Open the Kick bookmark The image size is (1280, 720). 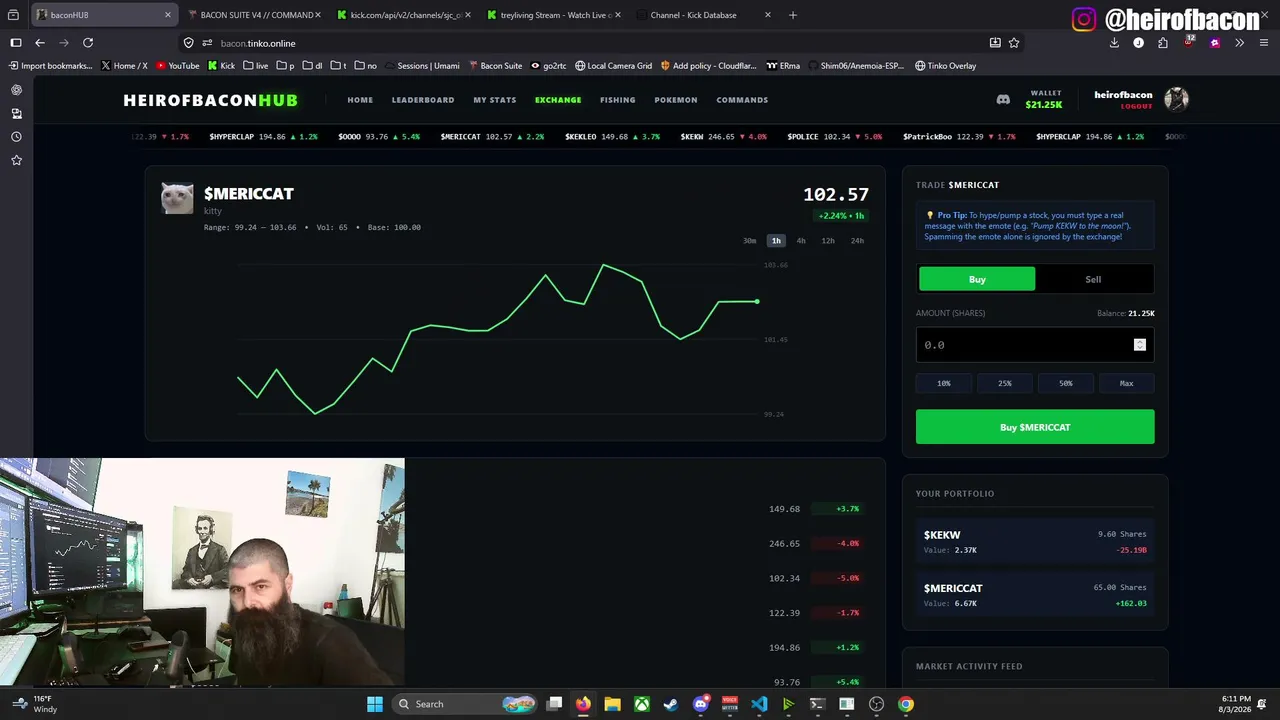221,66
